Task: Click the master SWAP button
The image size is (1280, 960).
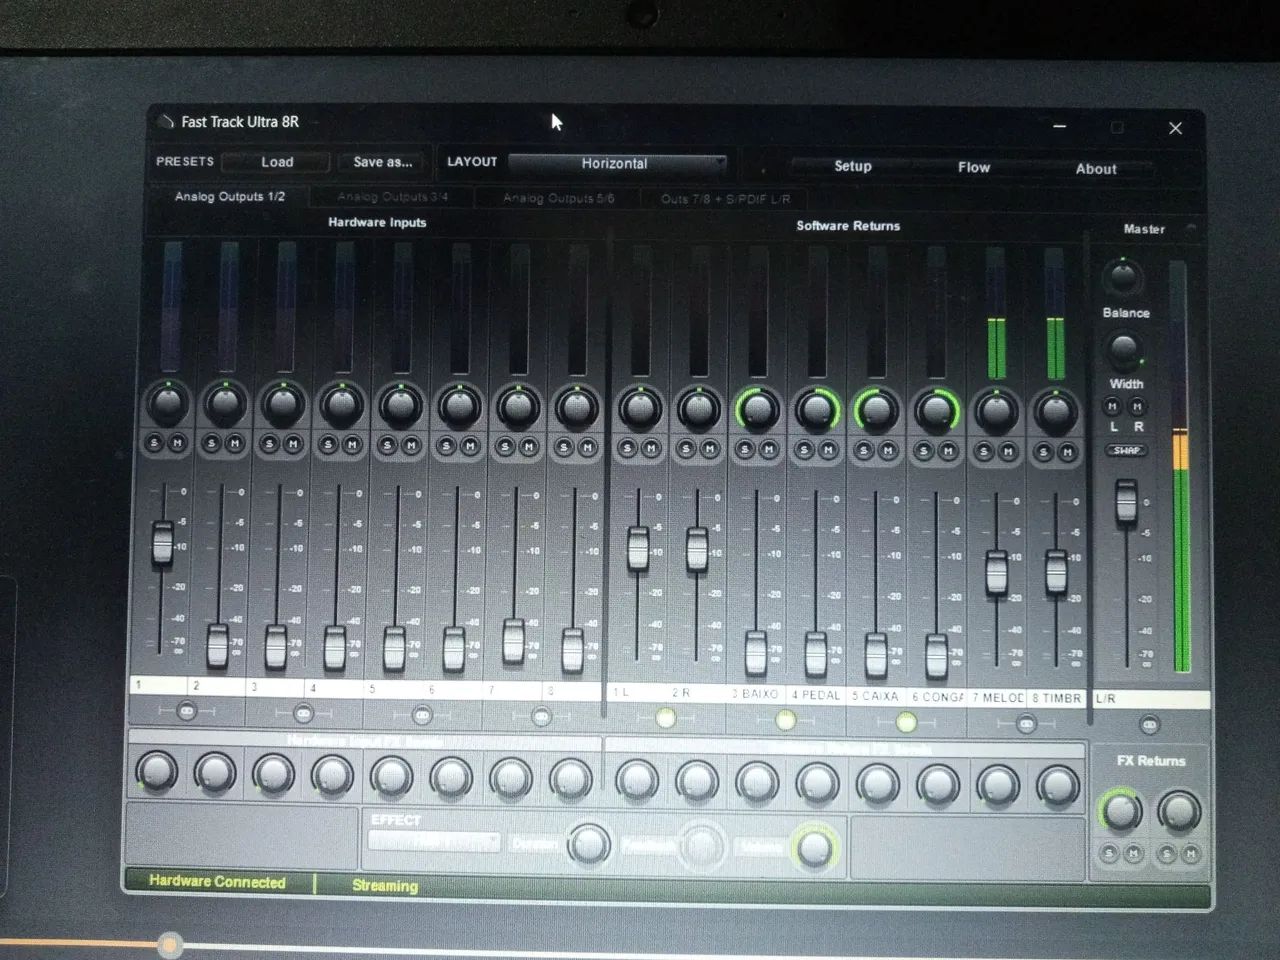Action: pyautogui.click(x=1126, y=450)
